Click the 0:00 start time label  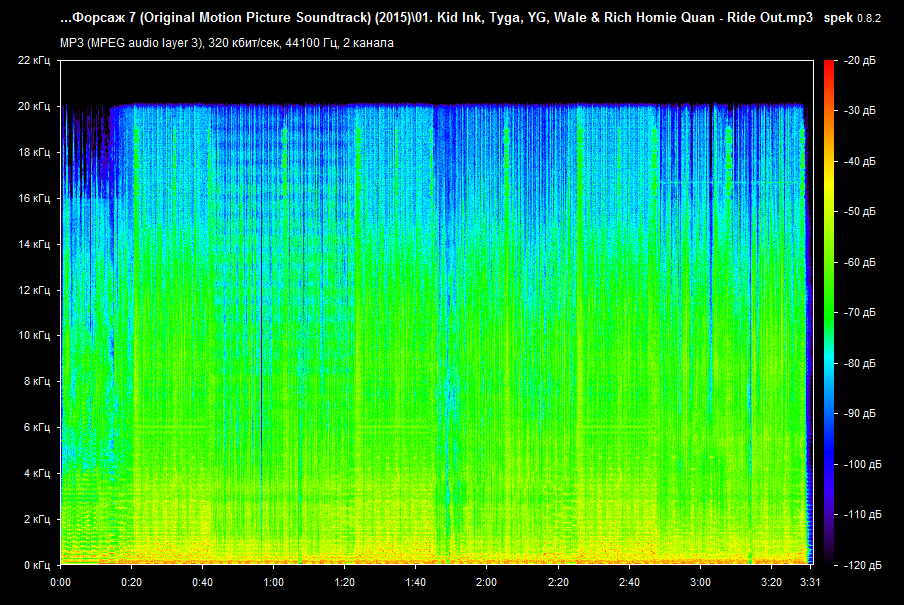click(x=60, y=581)
